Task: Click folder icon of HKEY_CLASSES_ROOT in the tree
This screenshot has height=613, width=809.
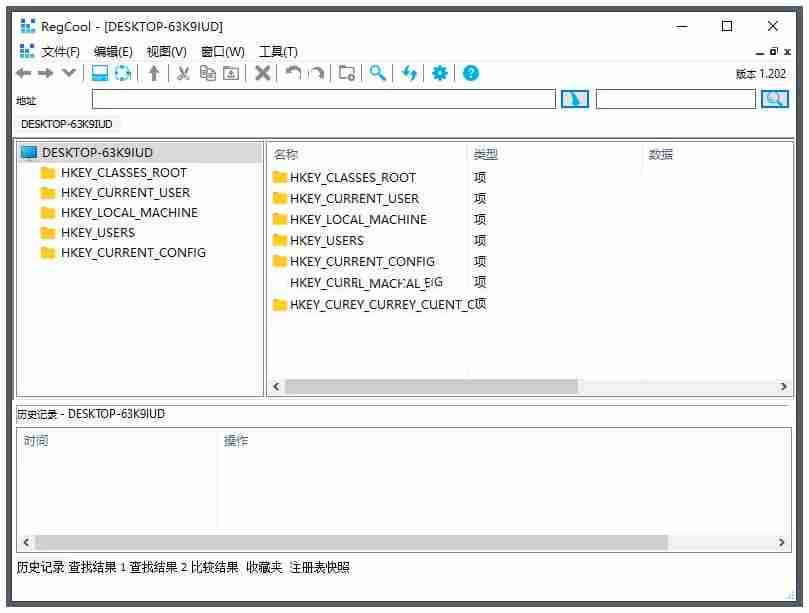Action: coord(48,173)
